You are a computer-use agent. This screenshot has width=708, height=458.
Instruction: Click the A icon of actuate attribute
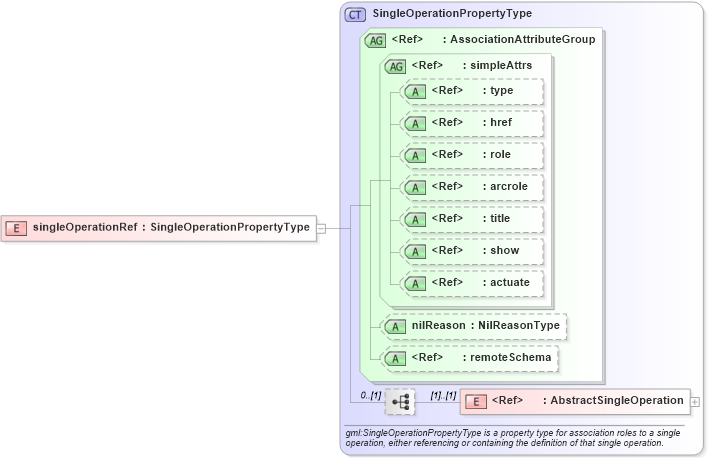click(415, 284)
